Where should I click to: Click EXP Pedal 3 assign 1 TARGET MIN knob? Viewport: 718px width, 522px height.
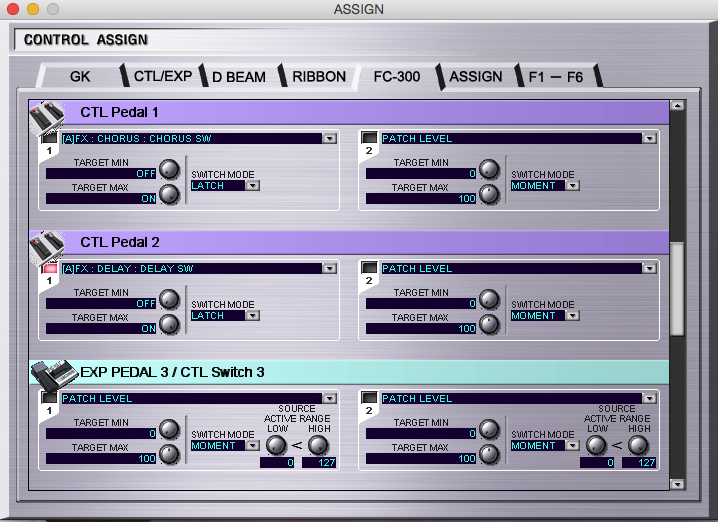pos(169,430)
